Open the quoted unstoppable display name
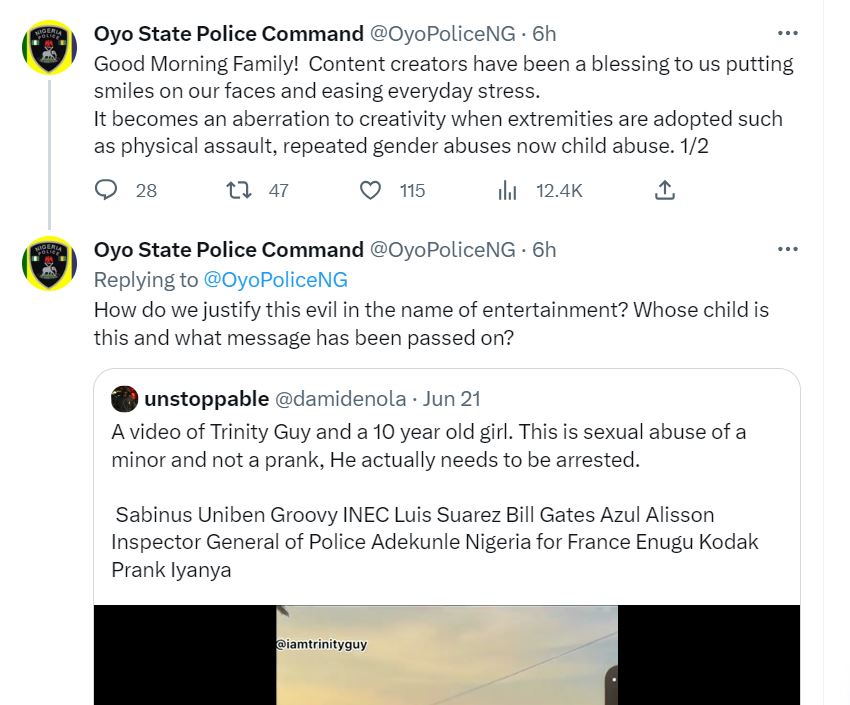The image size is (850, 705). point(207,399)
